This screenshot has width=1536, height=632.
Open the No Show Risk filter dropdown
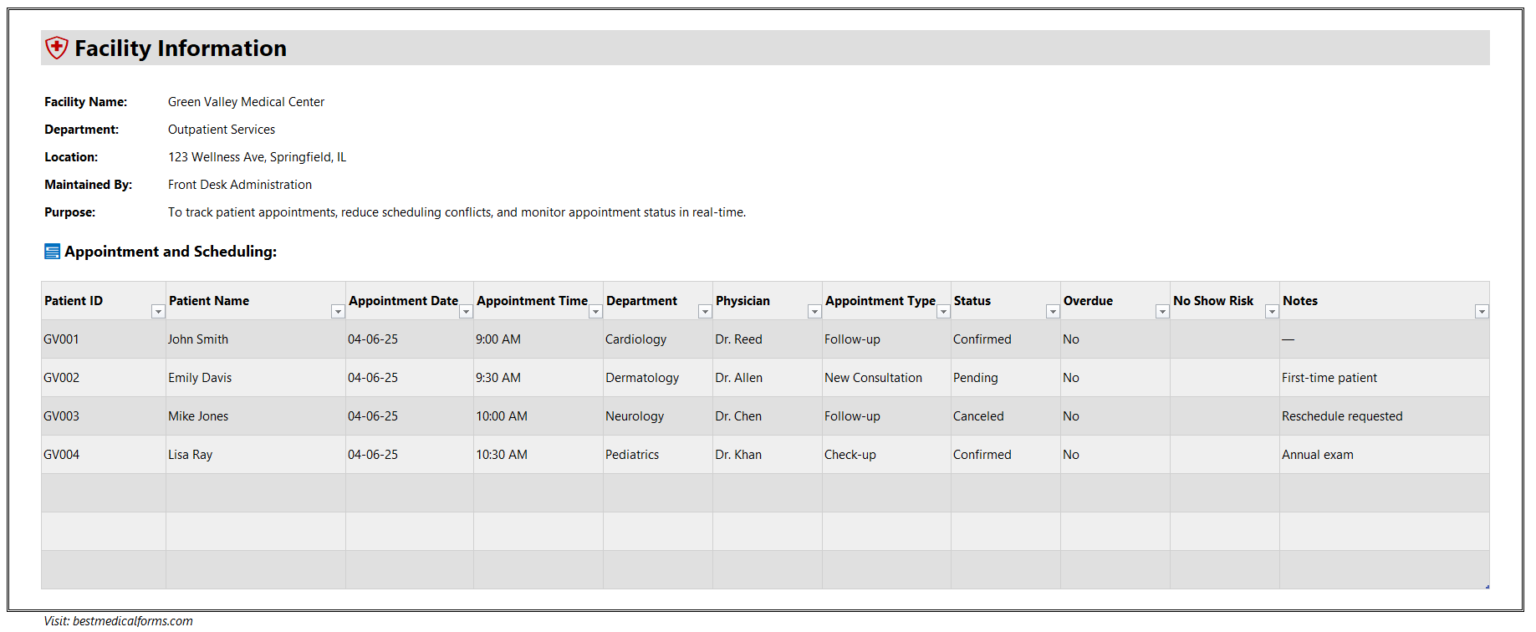[1271, 312]
